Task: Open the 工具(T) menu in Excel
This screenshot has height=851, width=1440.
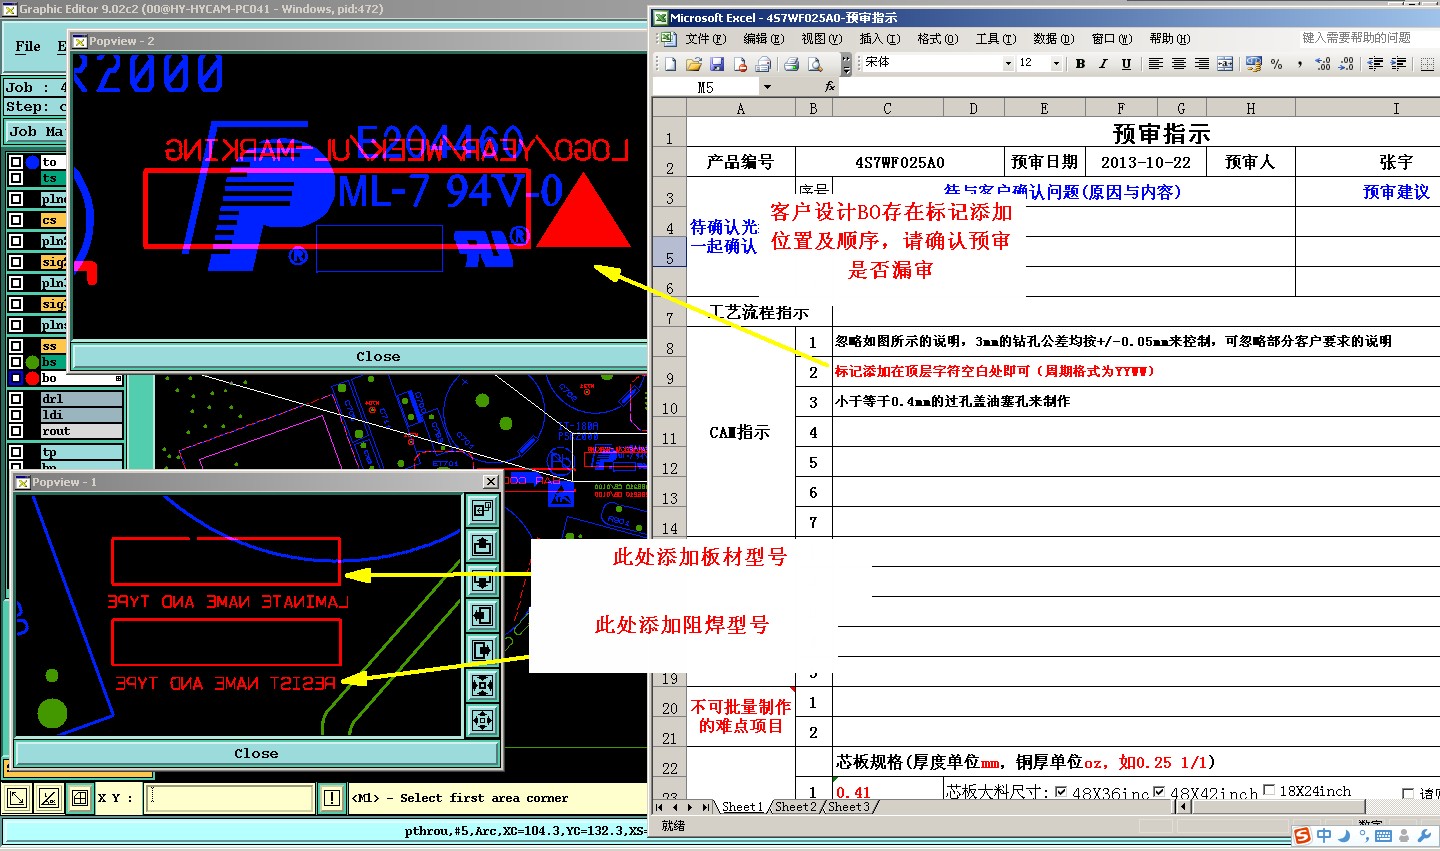Action: [x=996, y=39]
